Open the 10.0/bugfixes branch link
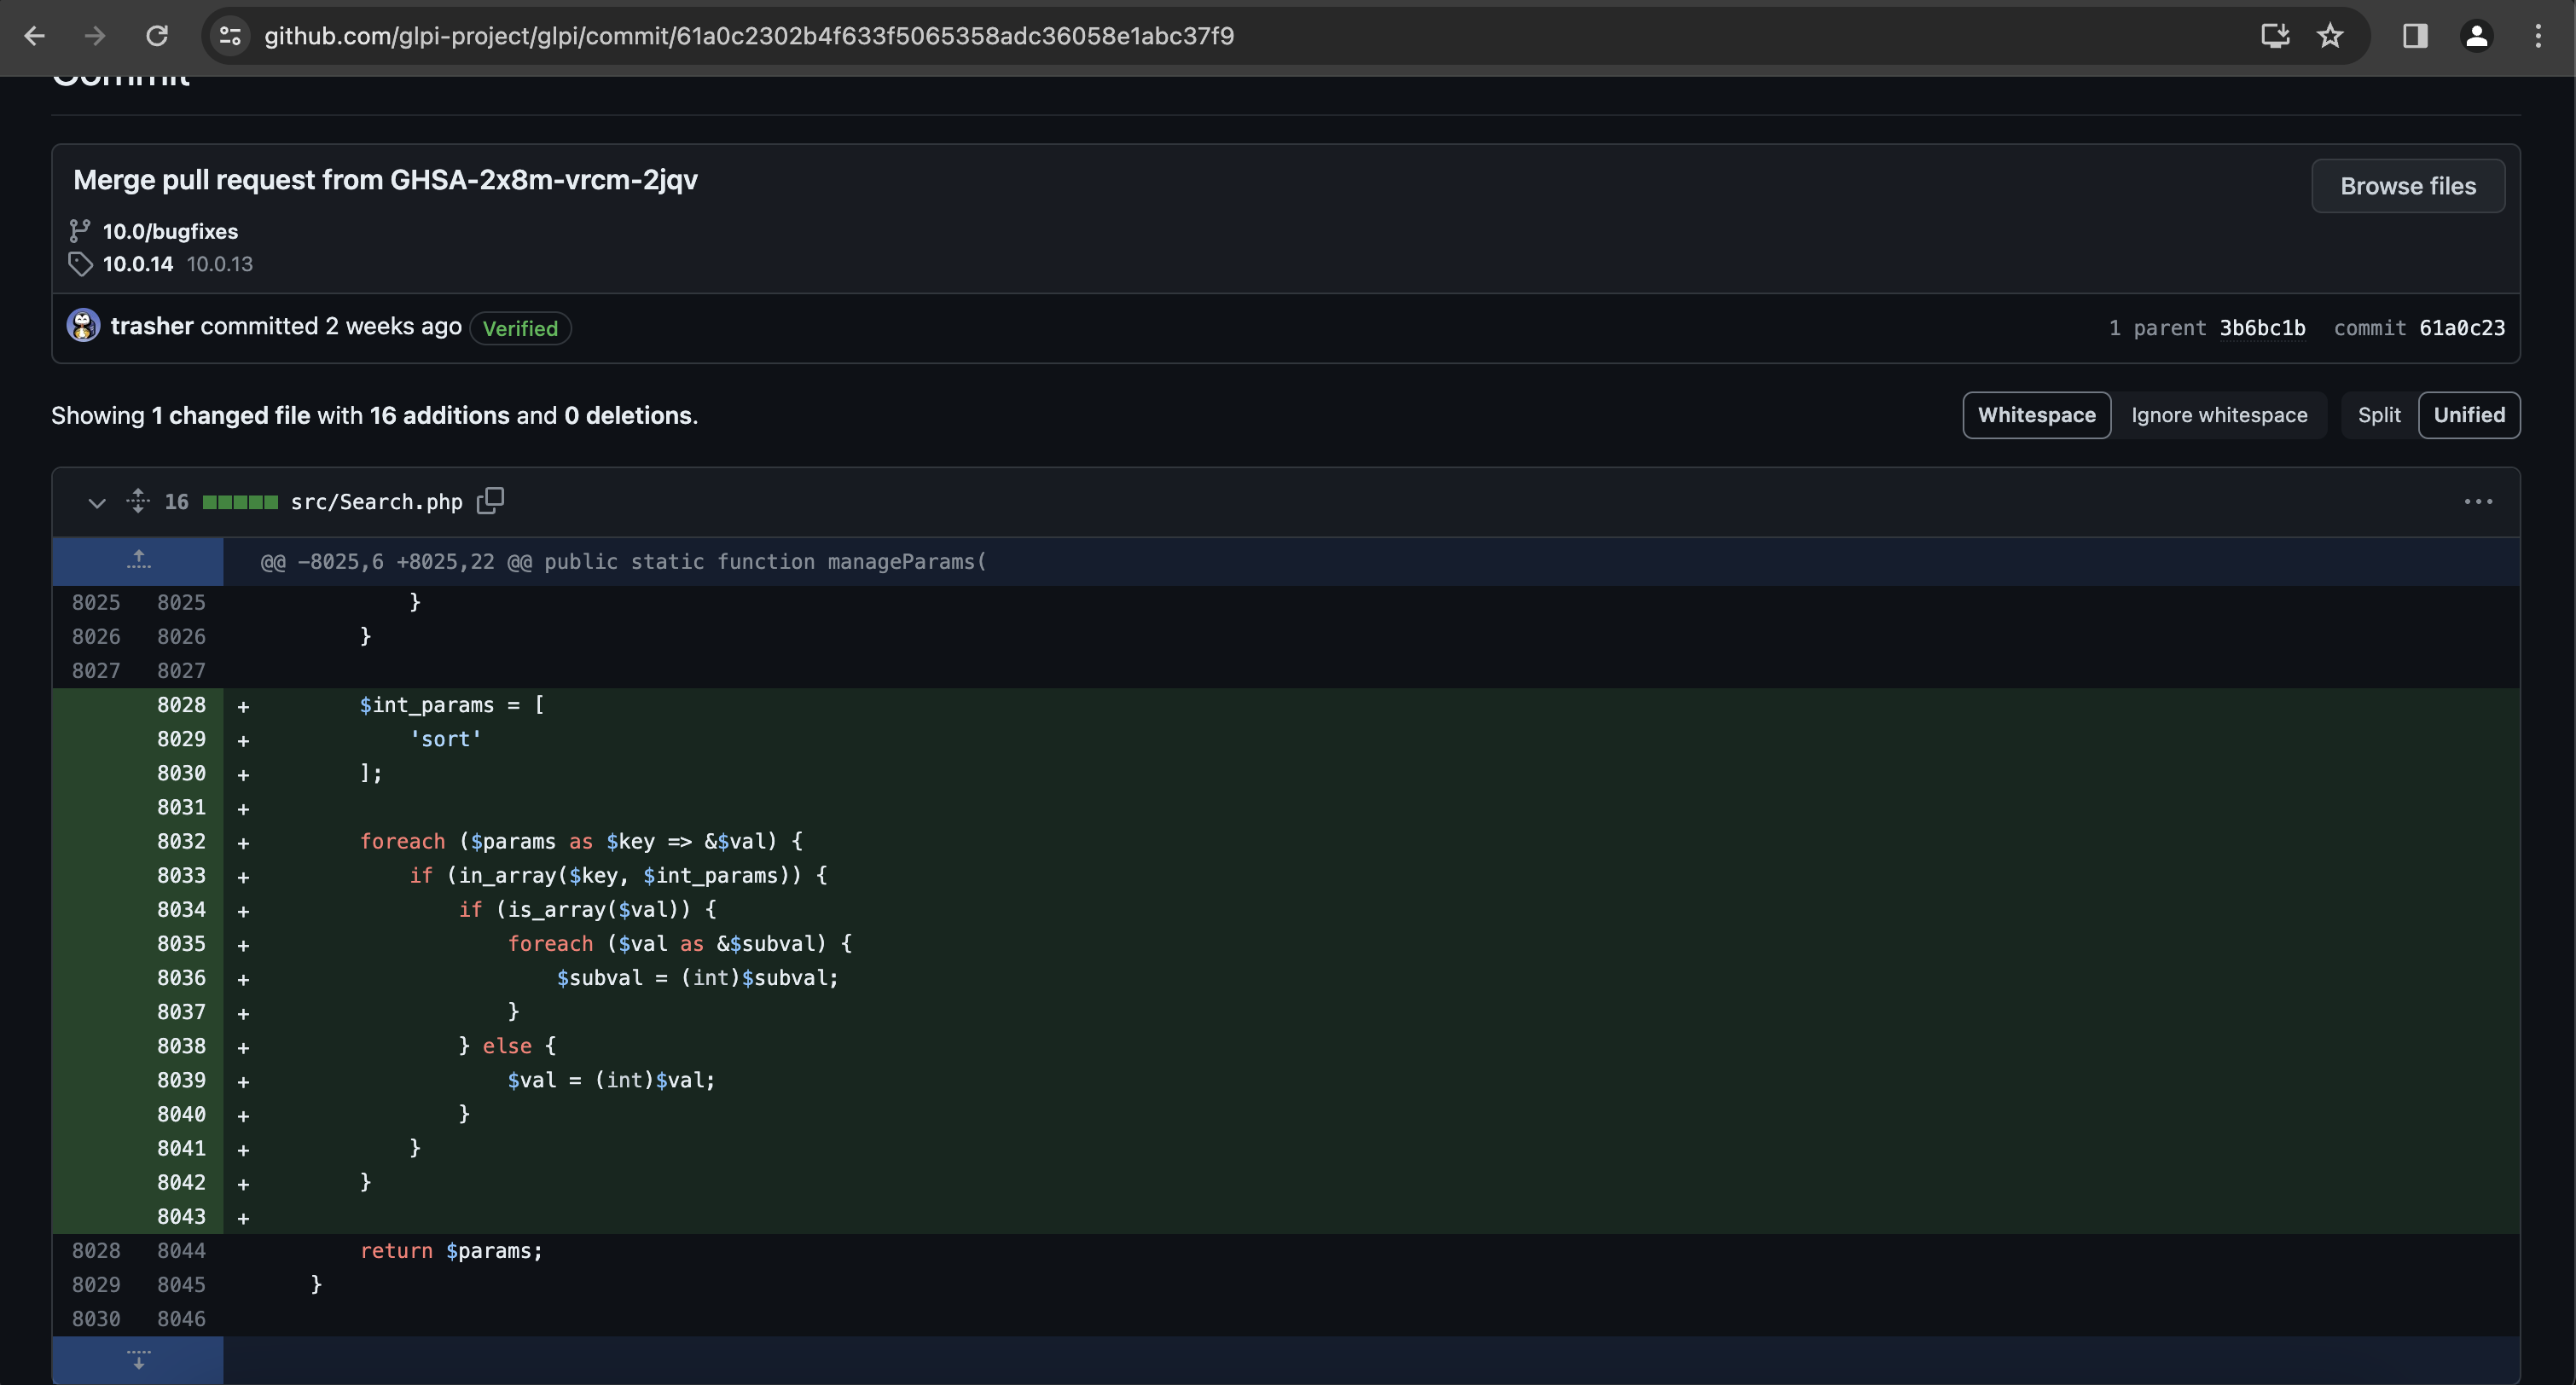The image size is (2576, 1385). point(170,231)
